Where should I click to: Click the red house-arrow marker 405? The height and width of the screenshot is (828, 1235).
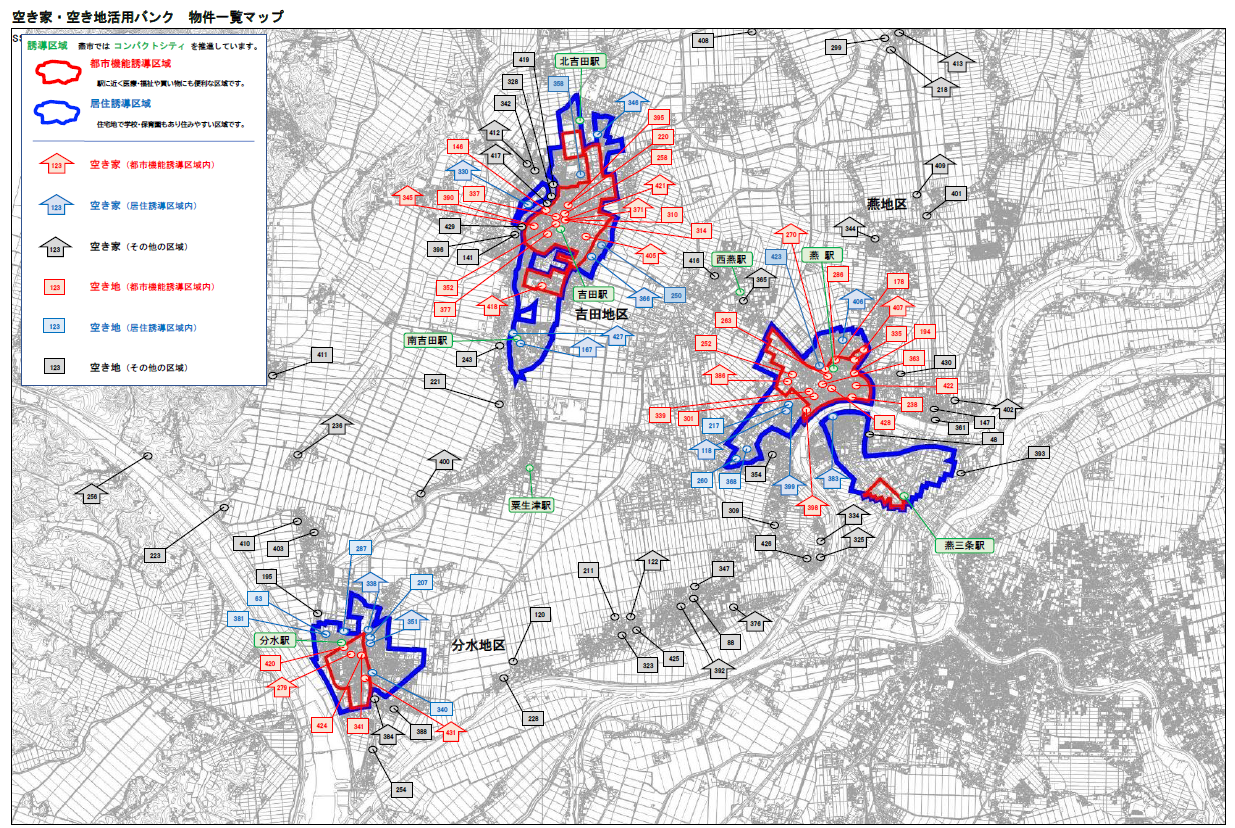click(651, 254)
